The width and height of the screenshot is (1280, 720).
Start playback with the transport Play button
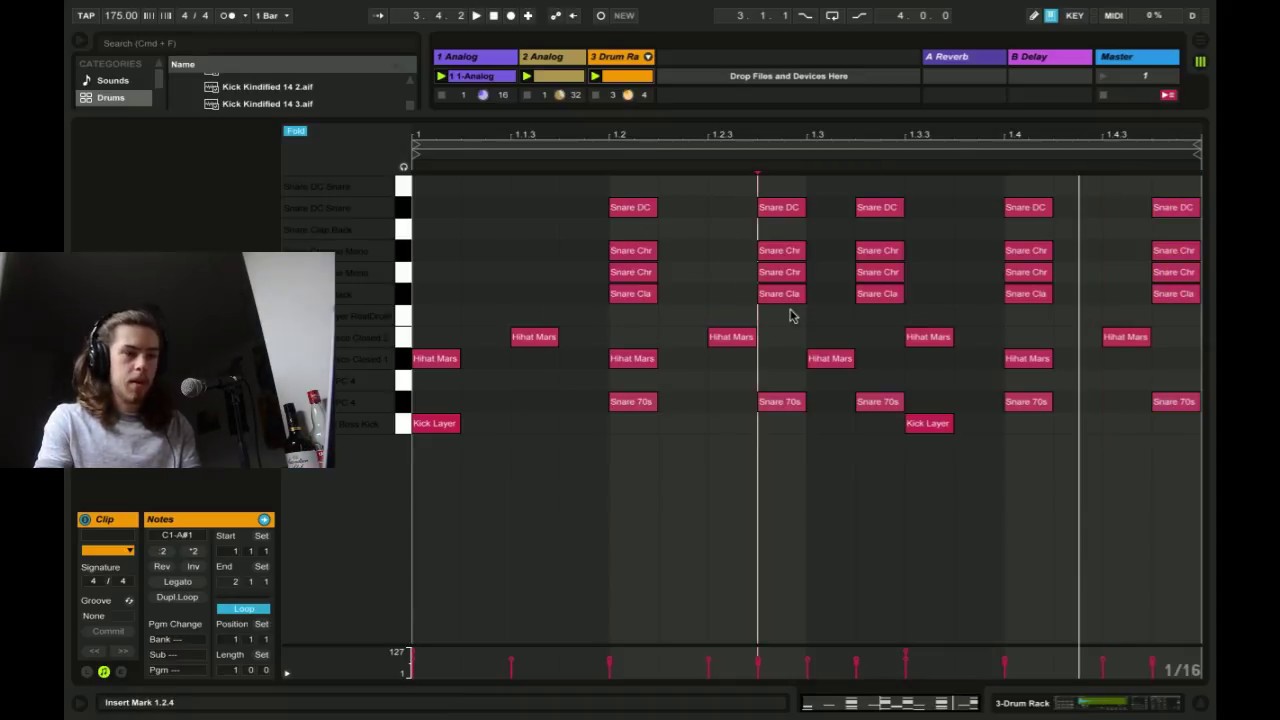click(476, 15)
